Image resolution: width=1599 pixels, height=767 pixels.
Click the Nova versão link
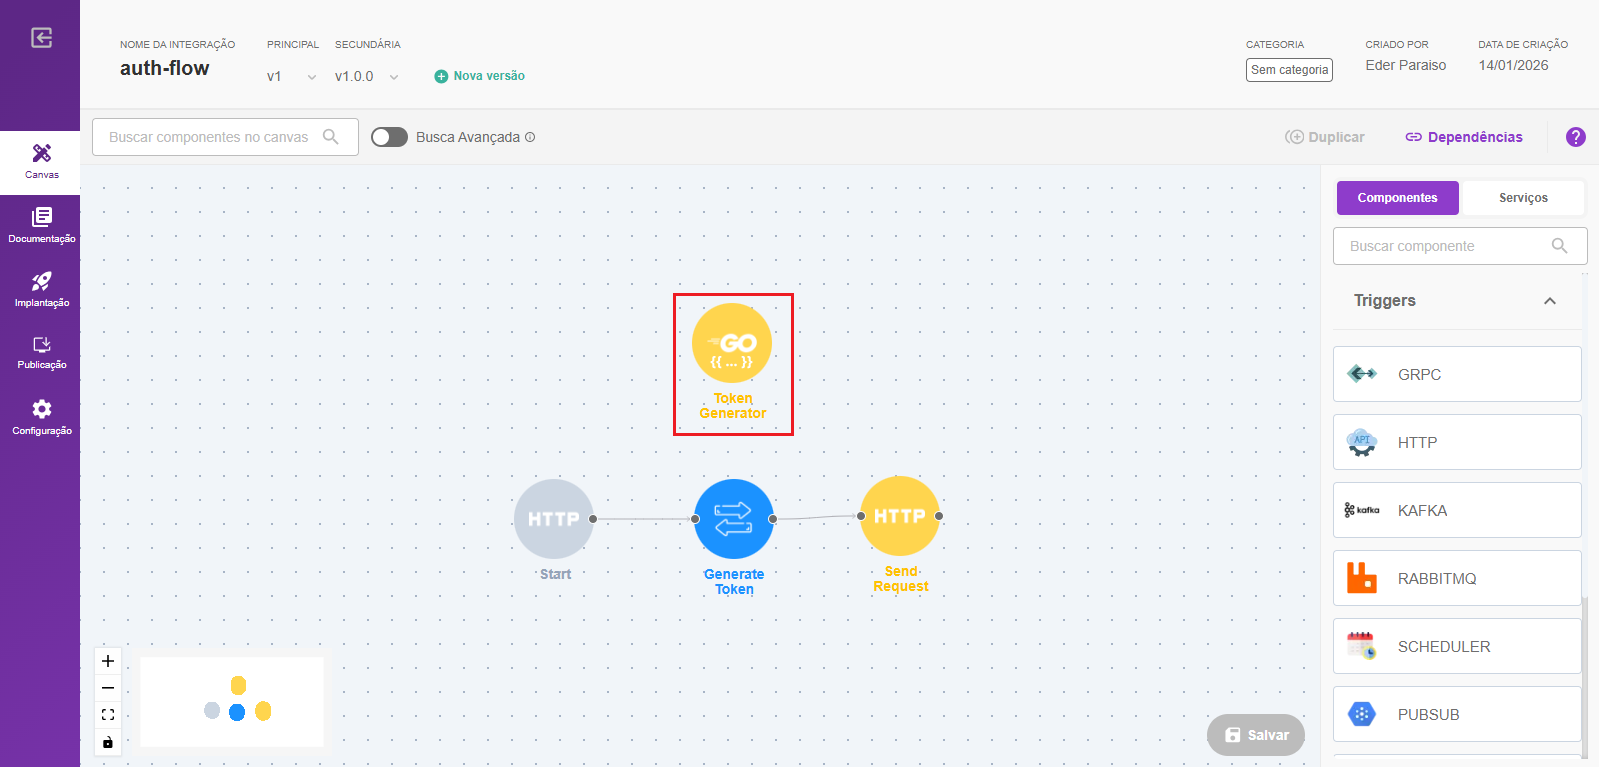[480, 76]
